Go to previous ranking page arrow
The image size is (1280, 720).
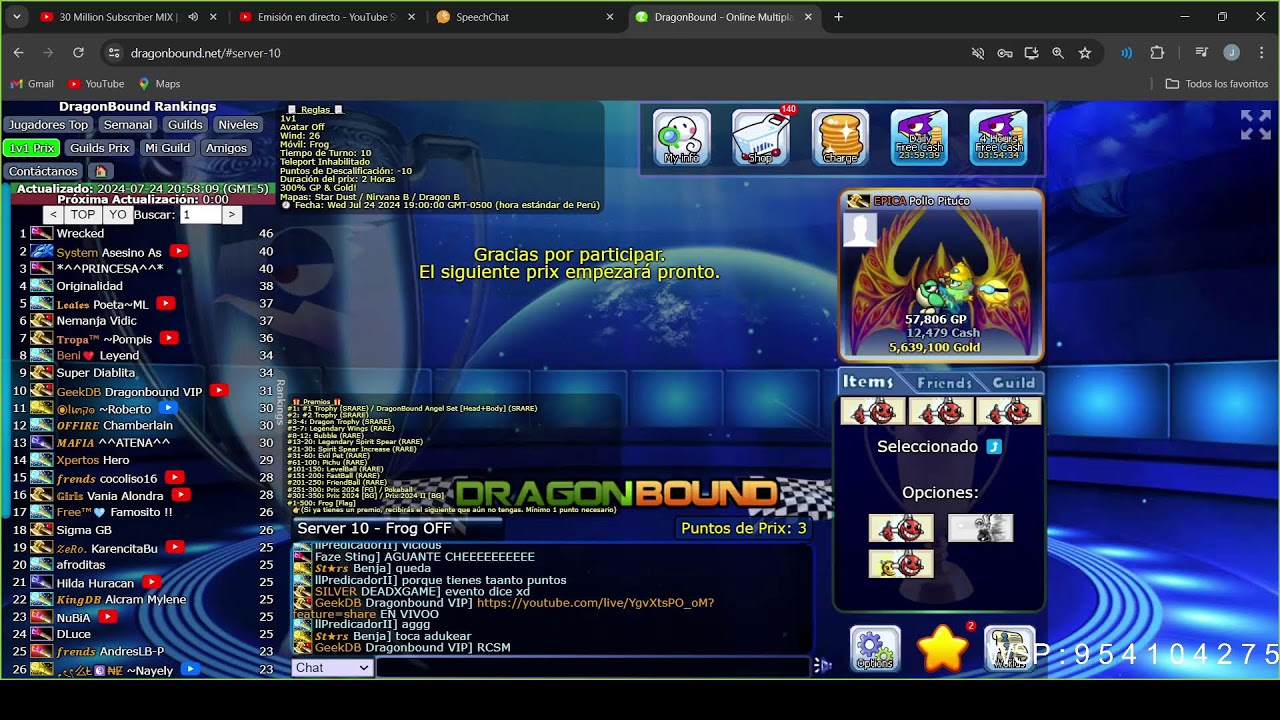(x=54, y=215)
